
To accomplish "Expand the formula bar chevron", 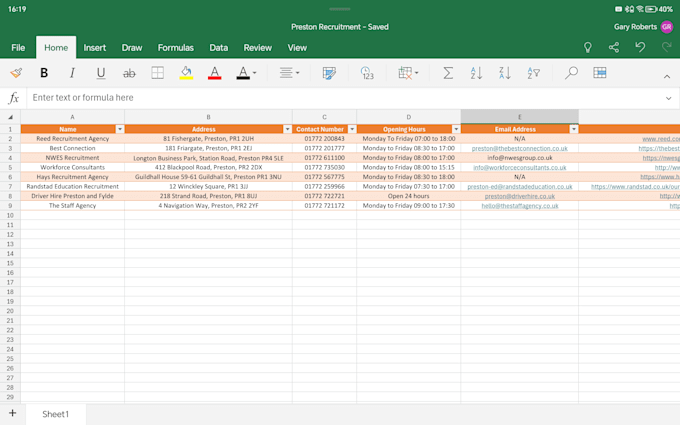I will tap(668, 98).
